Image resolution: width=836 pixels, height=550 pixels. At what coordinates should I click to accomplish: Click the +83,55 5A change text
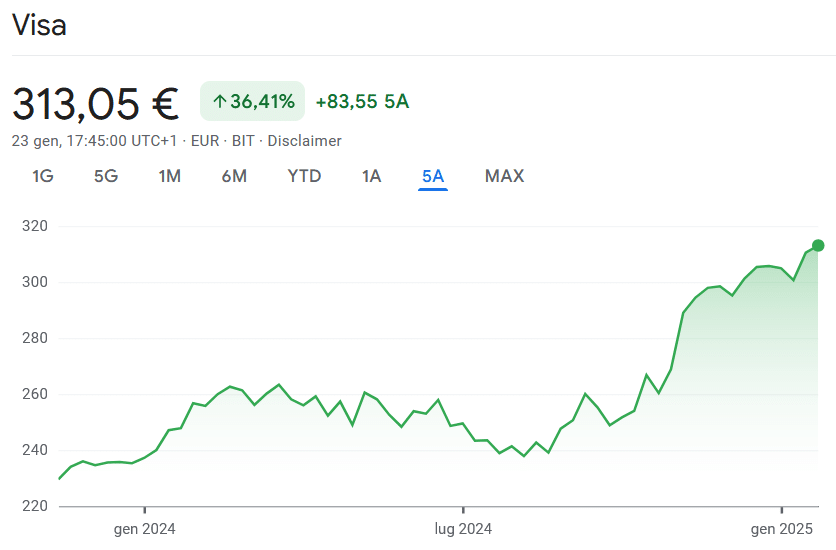coord(363,101)
